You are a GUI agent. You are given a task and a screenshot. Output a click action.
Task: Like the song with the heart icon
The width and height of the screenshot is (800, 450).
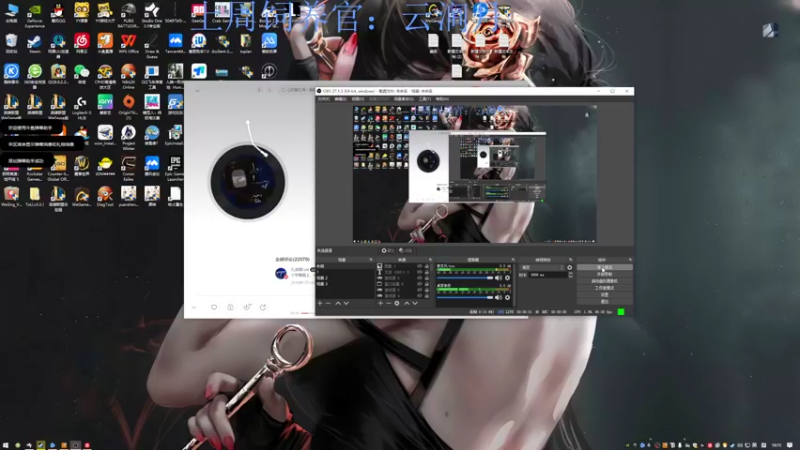[214, 307]
